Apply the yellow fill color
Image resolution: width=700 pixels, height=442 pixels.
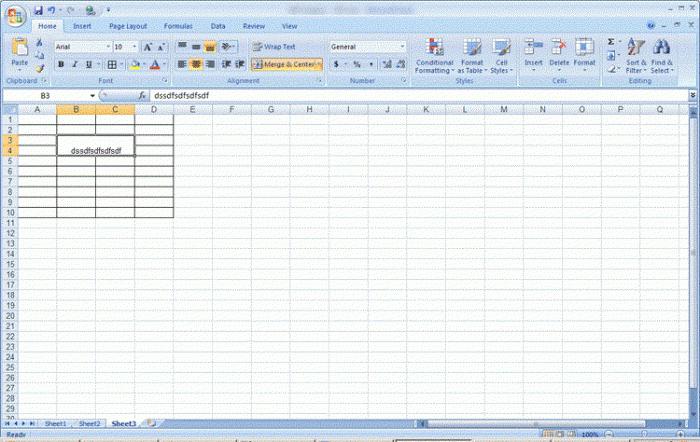pyautogui.click(x=134, y=65)
